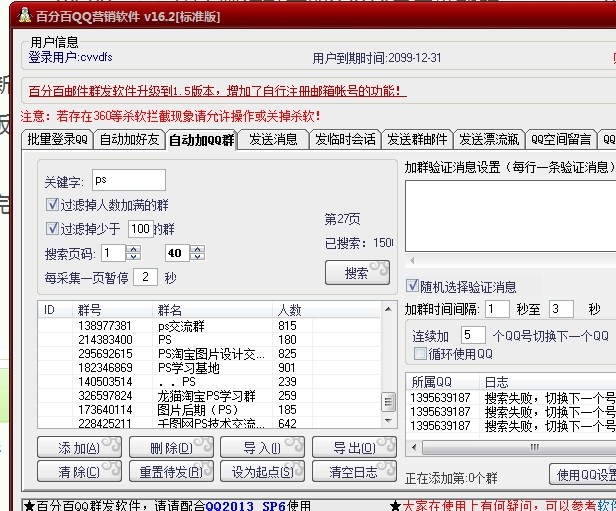Click the 加群验证消息 text area
Screen dimensions: 616x511
[x=510, y=216]
